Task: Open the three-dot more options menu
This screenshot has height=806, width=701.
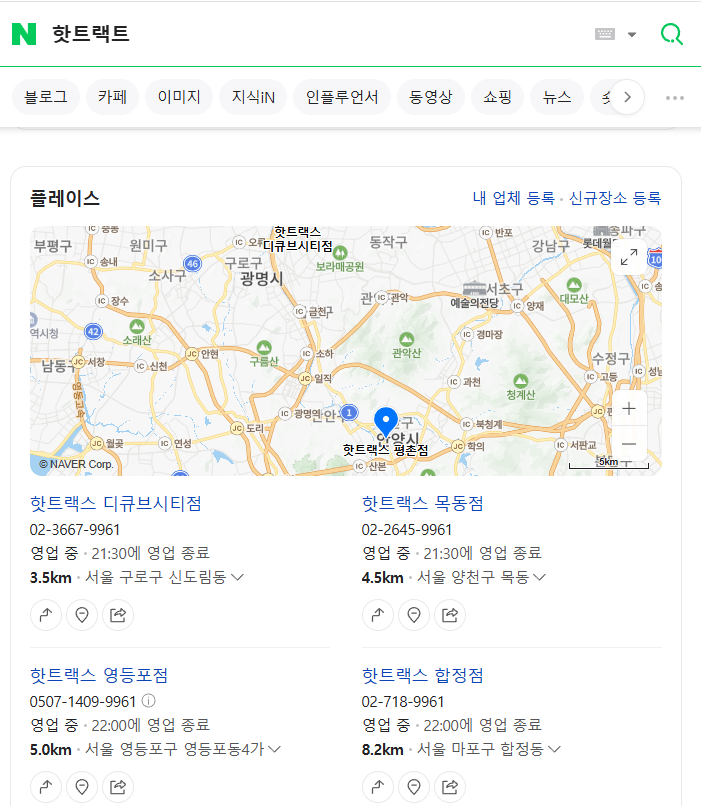Action: (x=674, y=98)
